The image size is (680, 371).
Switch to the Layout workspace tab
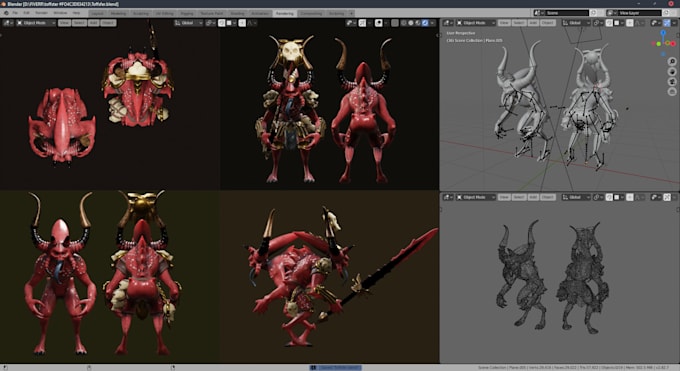(x=98, y=13)
